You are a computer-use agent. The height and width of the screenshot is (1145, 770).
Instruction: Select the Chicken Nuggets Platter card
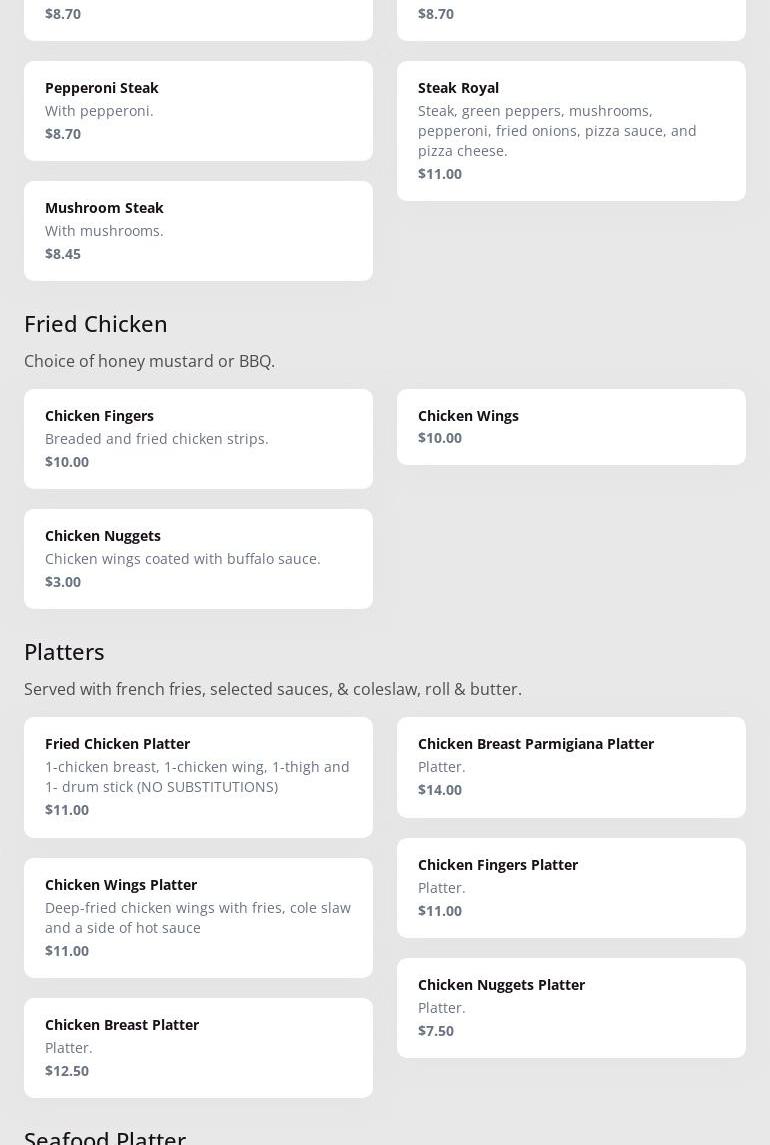[x=571, y=1007]
